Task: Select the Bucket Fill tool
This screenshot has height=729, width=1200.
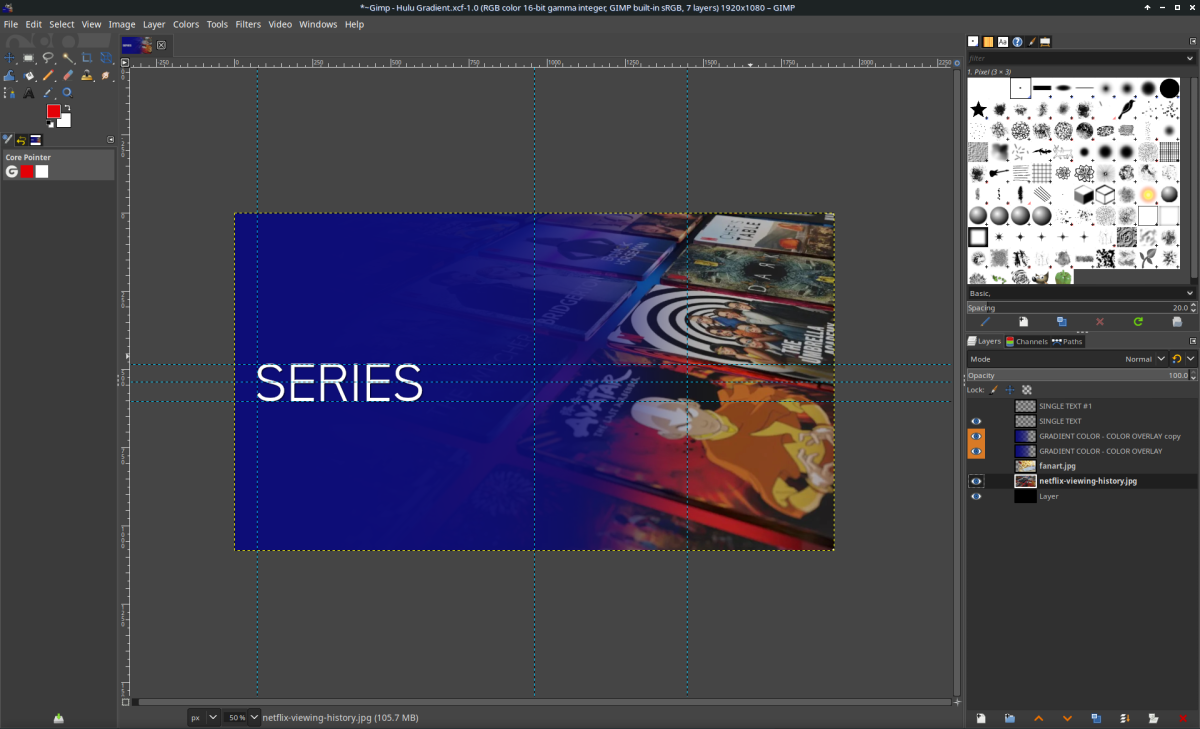Action: [x=10, y=75]
